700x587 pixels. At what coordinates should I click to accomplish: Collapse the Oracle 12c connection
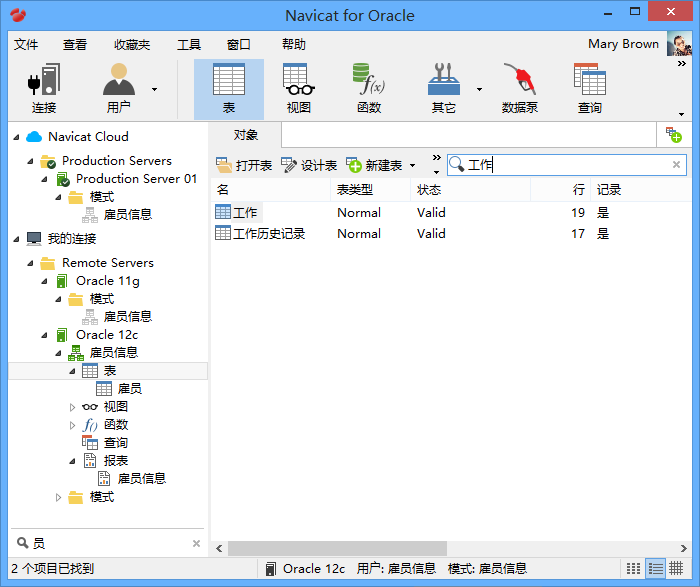(44, 335)
